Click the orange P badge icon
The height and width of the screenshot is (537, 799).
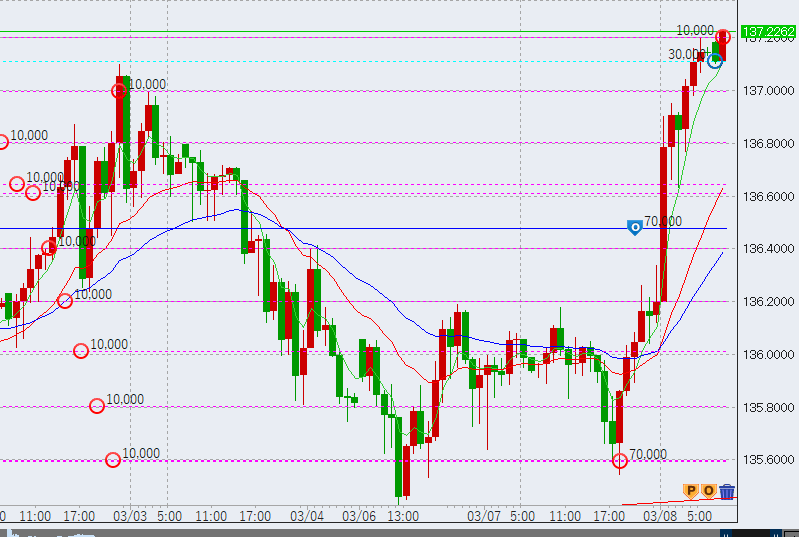[x=690, y=490]
